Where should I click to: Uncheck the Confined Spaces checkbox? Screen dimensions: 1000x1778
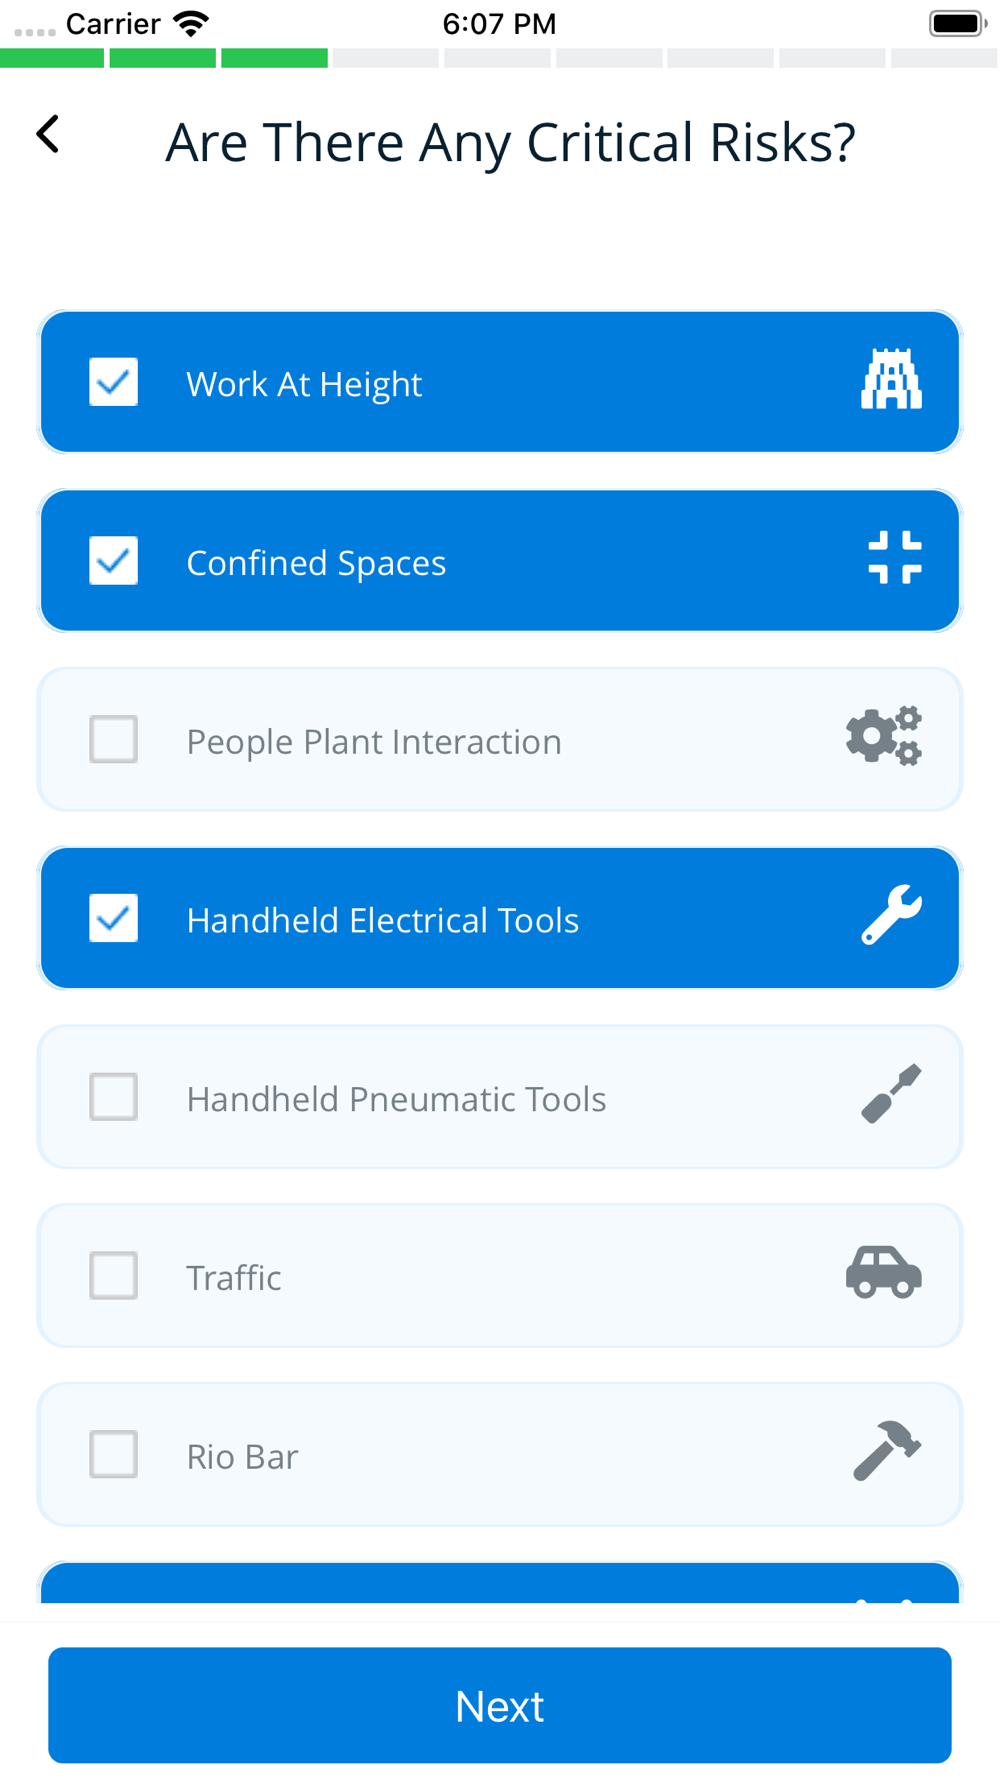113,561
